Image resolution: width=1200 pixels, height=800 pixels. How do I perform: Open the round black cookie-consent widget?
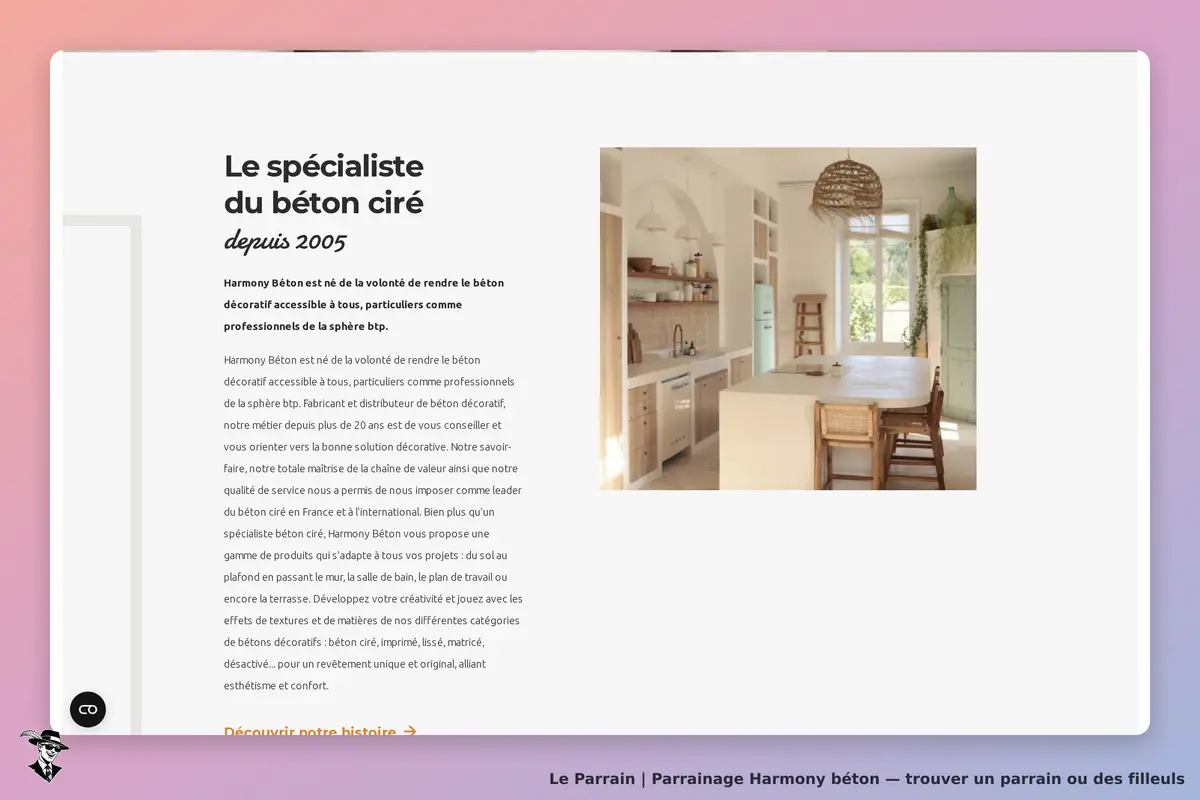point(88,709)
